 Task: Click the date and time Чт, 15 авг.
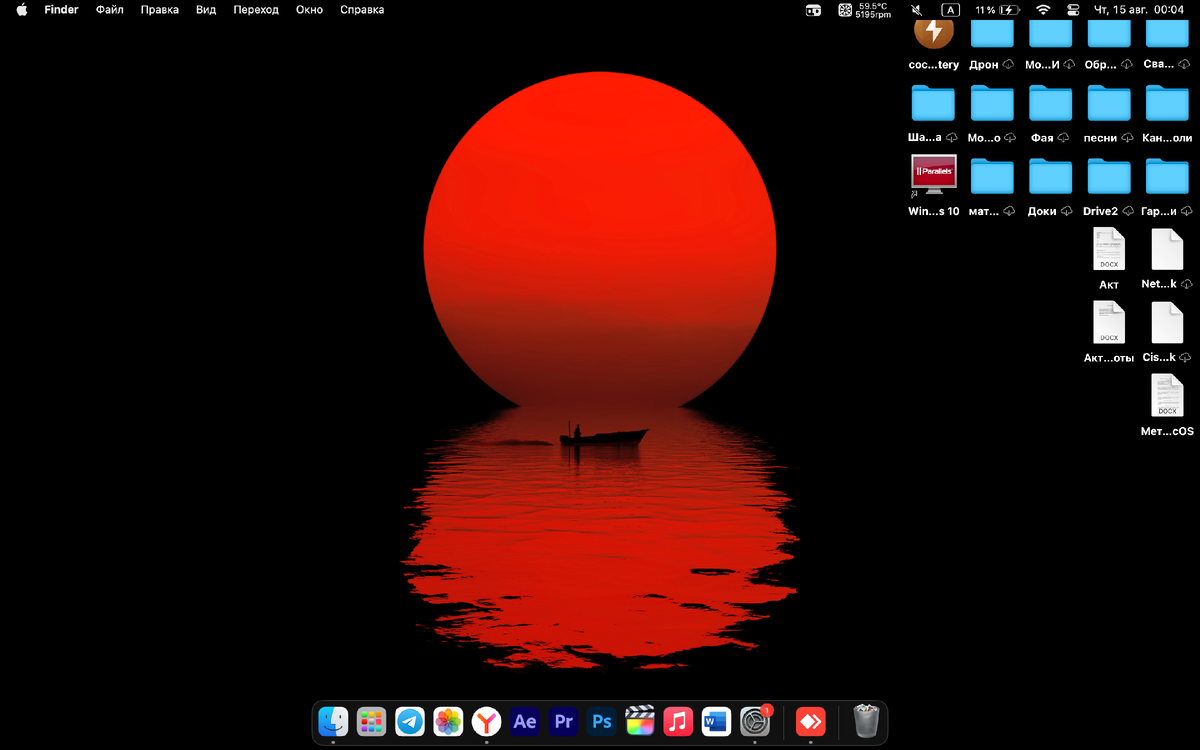tap(1140, 10)
